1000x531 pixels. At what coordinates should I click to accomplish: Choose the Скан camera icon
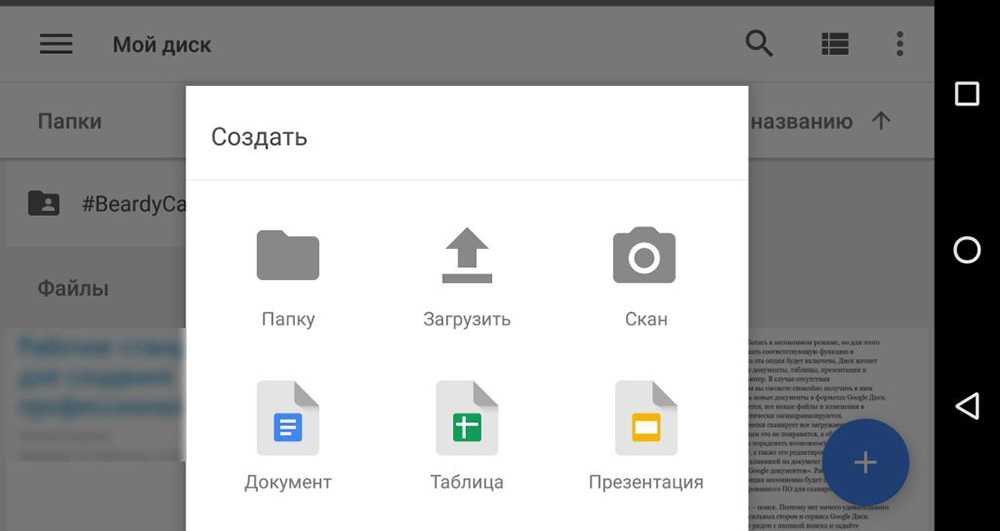(644, 256)
